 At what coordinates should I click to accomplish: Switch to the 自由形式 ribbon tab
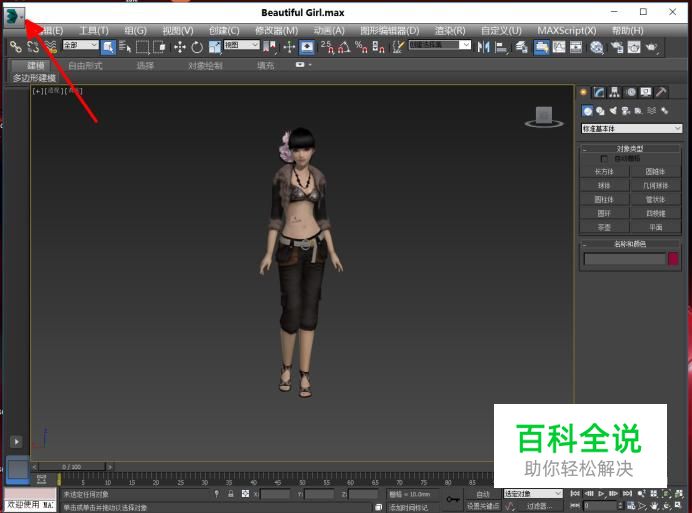coord(84,65)
